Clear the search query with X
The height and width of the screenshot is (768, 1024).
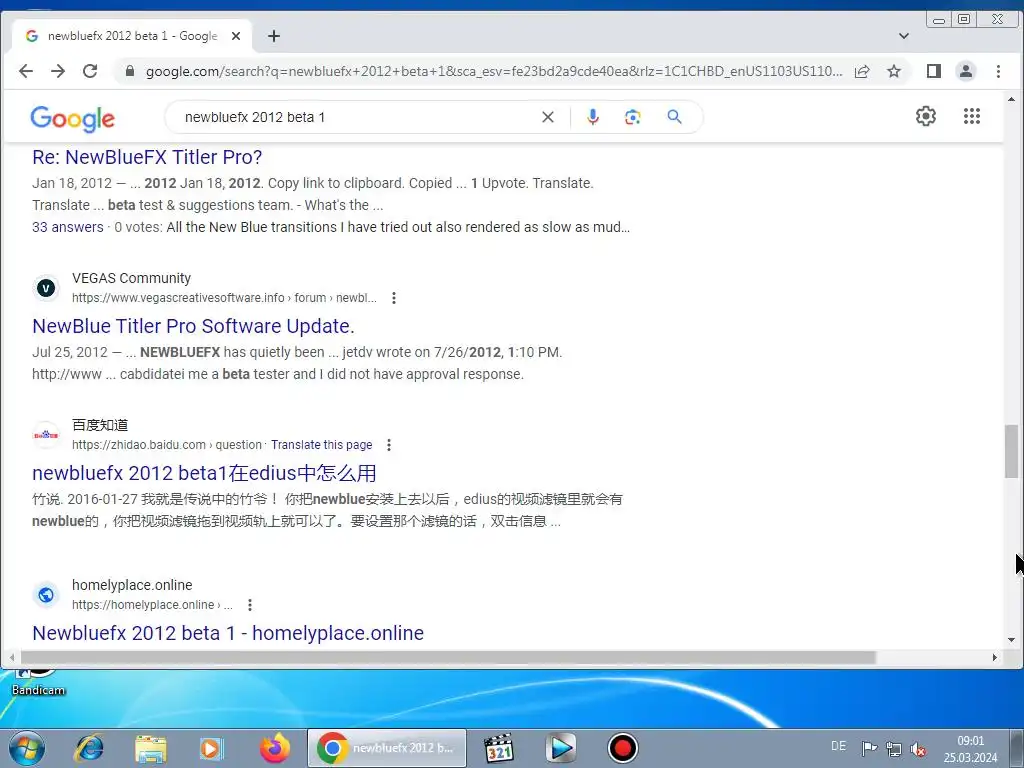[x=548, y=117]
